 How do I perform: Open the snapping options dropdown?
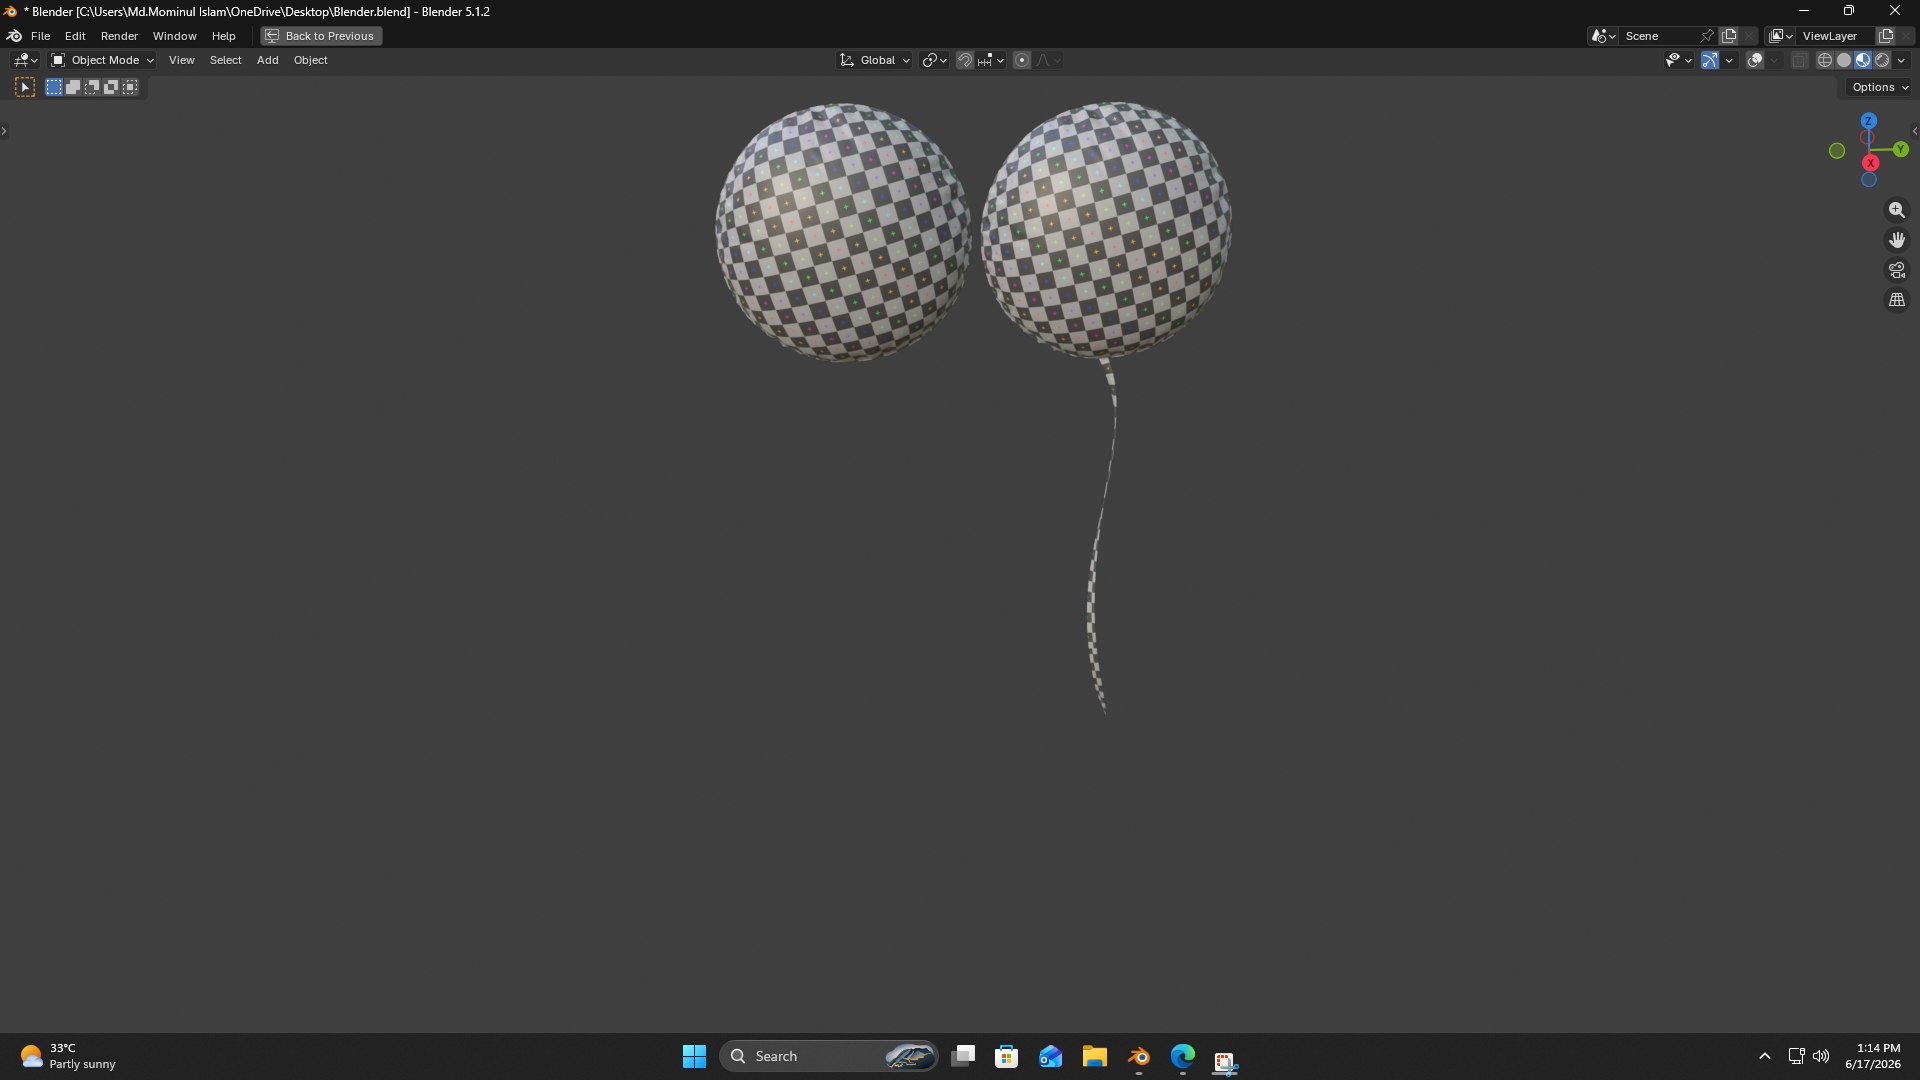click(991, 60)
